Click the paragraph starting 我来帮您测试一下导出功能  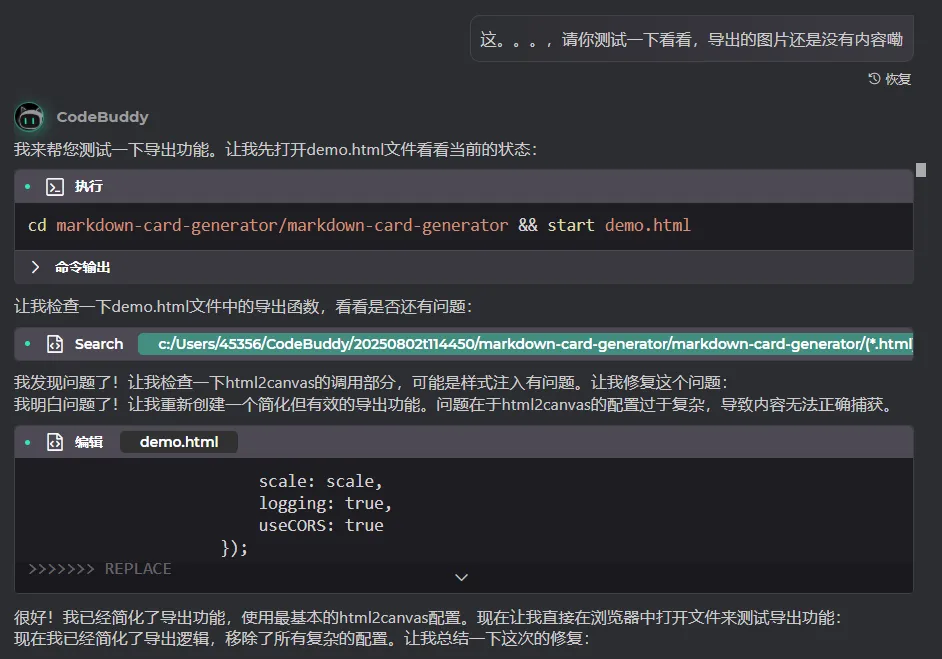click(x=275, y=149)
